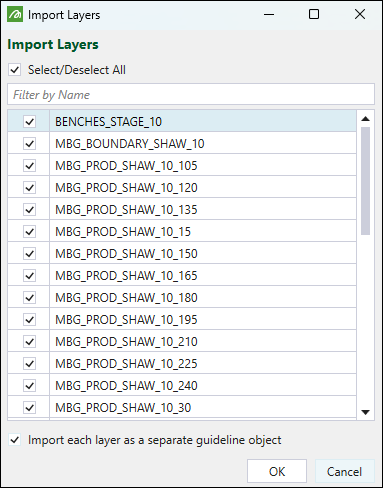Uncheck MBG_PROD_SHAW_10_105 checkbox
This screenshot has height=489, width=383.
coord(30,166)
